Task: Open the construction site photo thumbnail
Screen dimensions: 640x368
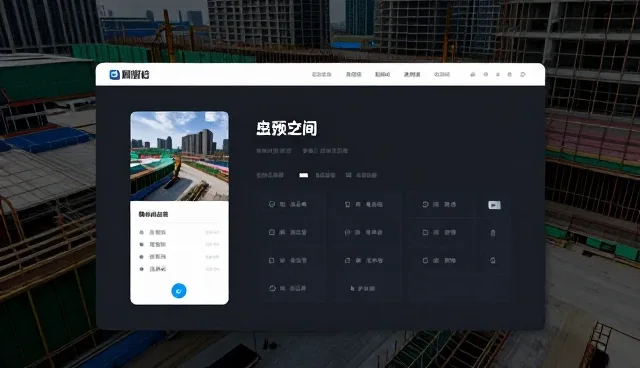Action: click(x=179, y=156)
